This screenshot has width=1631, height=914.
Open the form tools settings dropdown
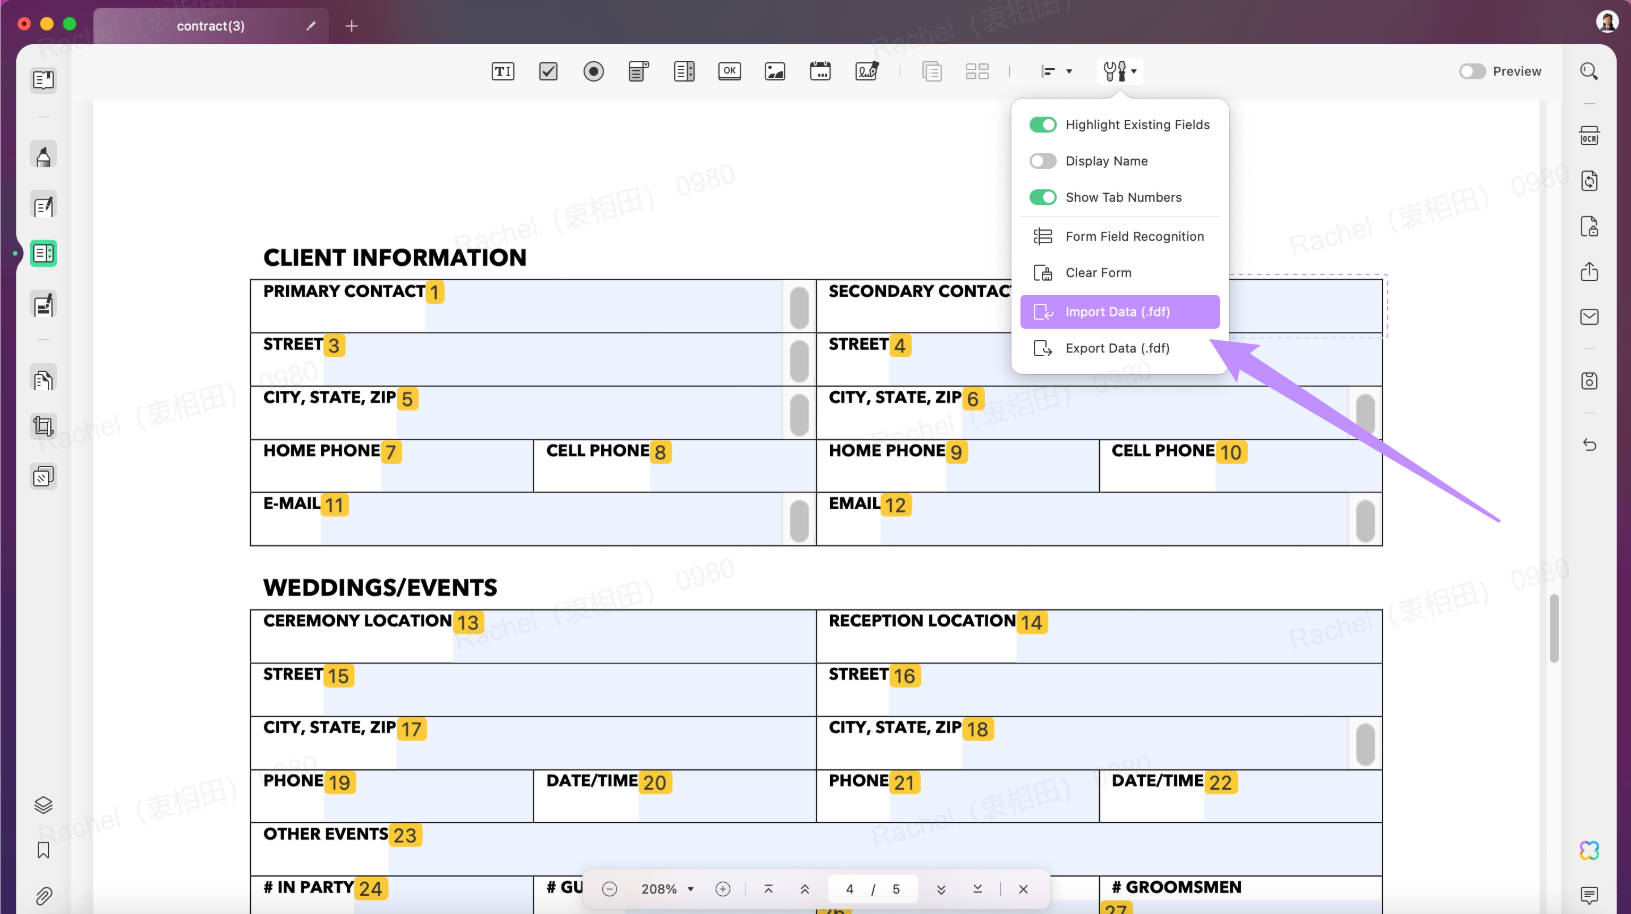click(x=1120, y=71)
